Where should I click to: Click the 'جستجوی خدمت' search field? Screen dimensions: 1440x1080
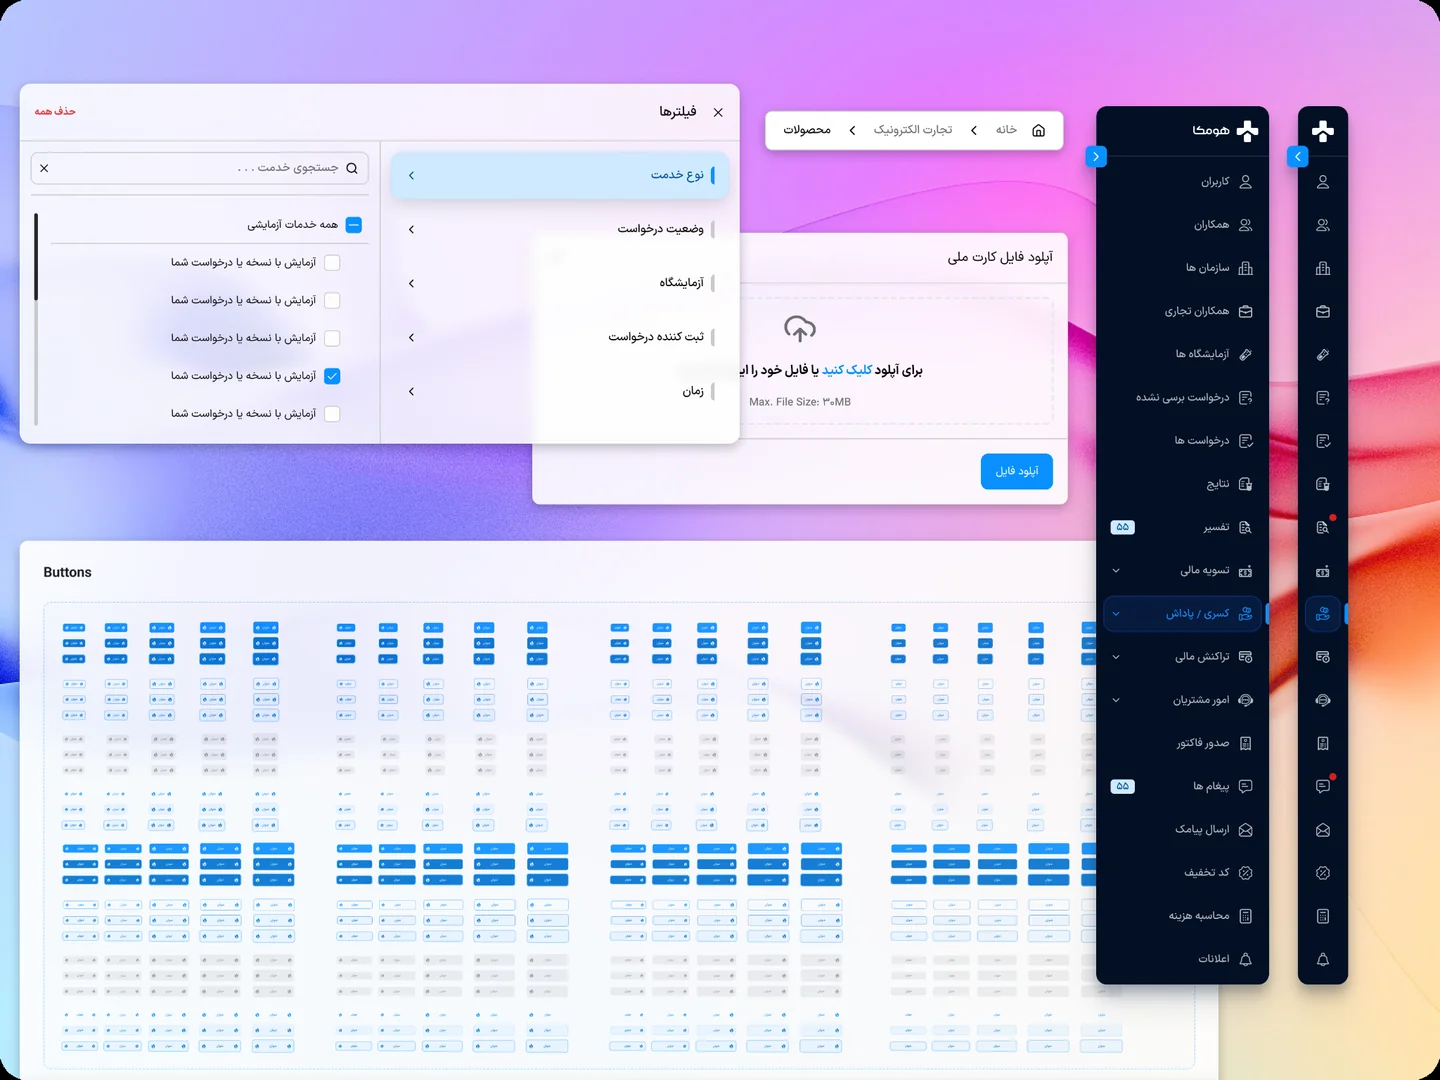click(x=200, y=168)
